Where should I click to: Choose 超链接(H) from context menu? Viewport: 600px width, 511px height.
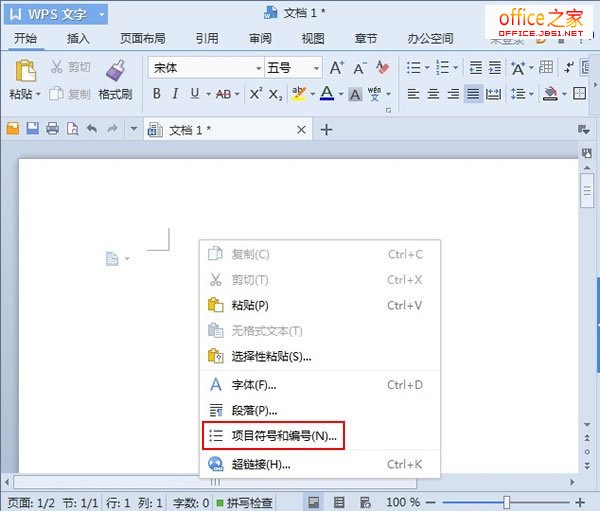point(320,464)
